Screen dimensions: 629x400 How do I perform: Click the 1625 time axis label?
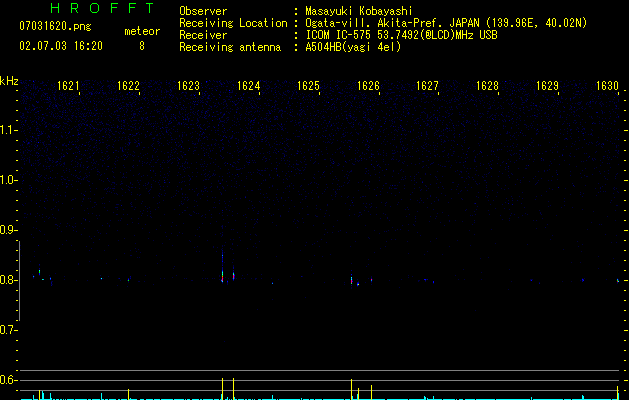pos(308,85)
